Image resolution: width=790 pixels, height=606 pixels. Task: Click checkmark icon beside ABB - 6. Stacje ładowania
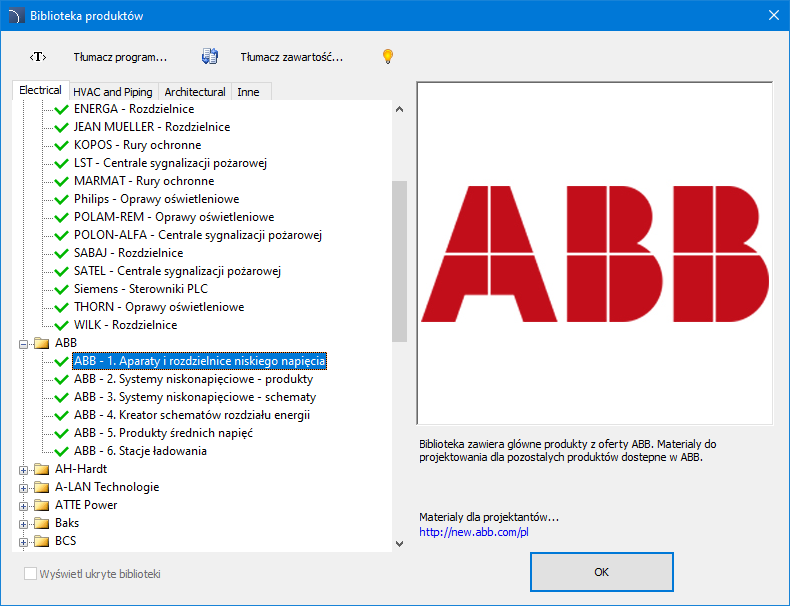coord(62,451)
